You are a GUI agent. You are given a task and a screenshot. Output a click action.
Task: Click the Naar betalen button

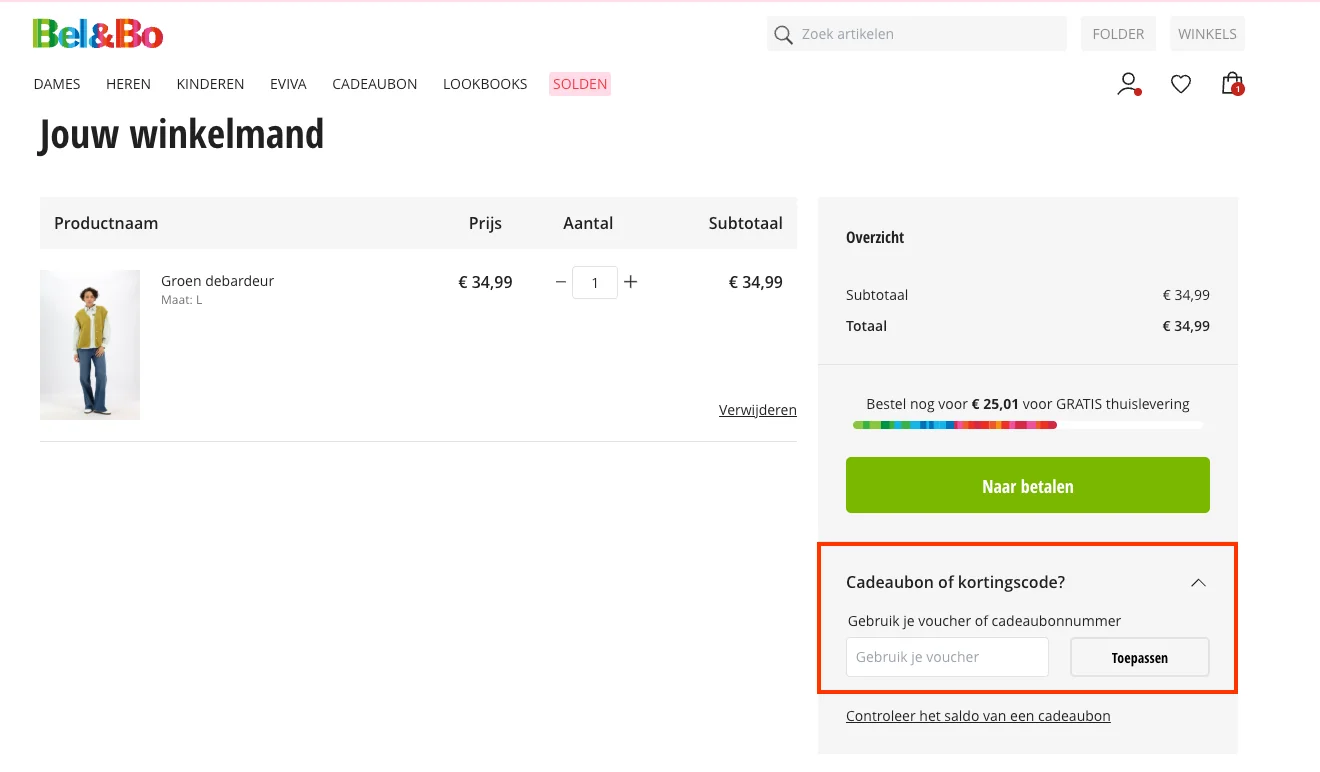coord(1027,485)
